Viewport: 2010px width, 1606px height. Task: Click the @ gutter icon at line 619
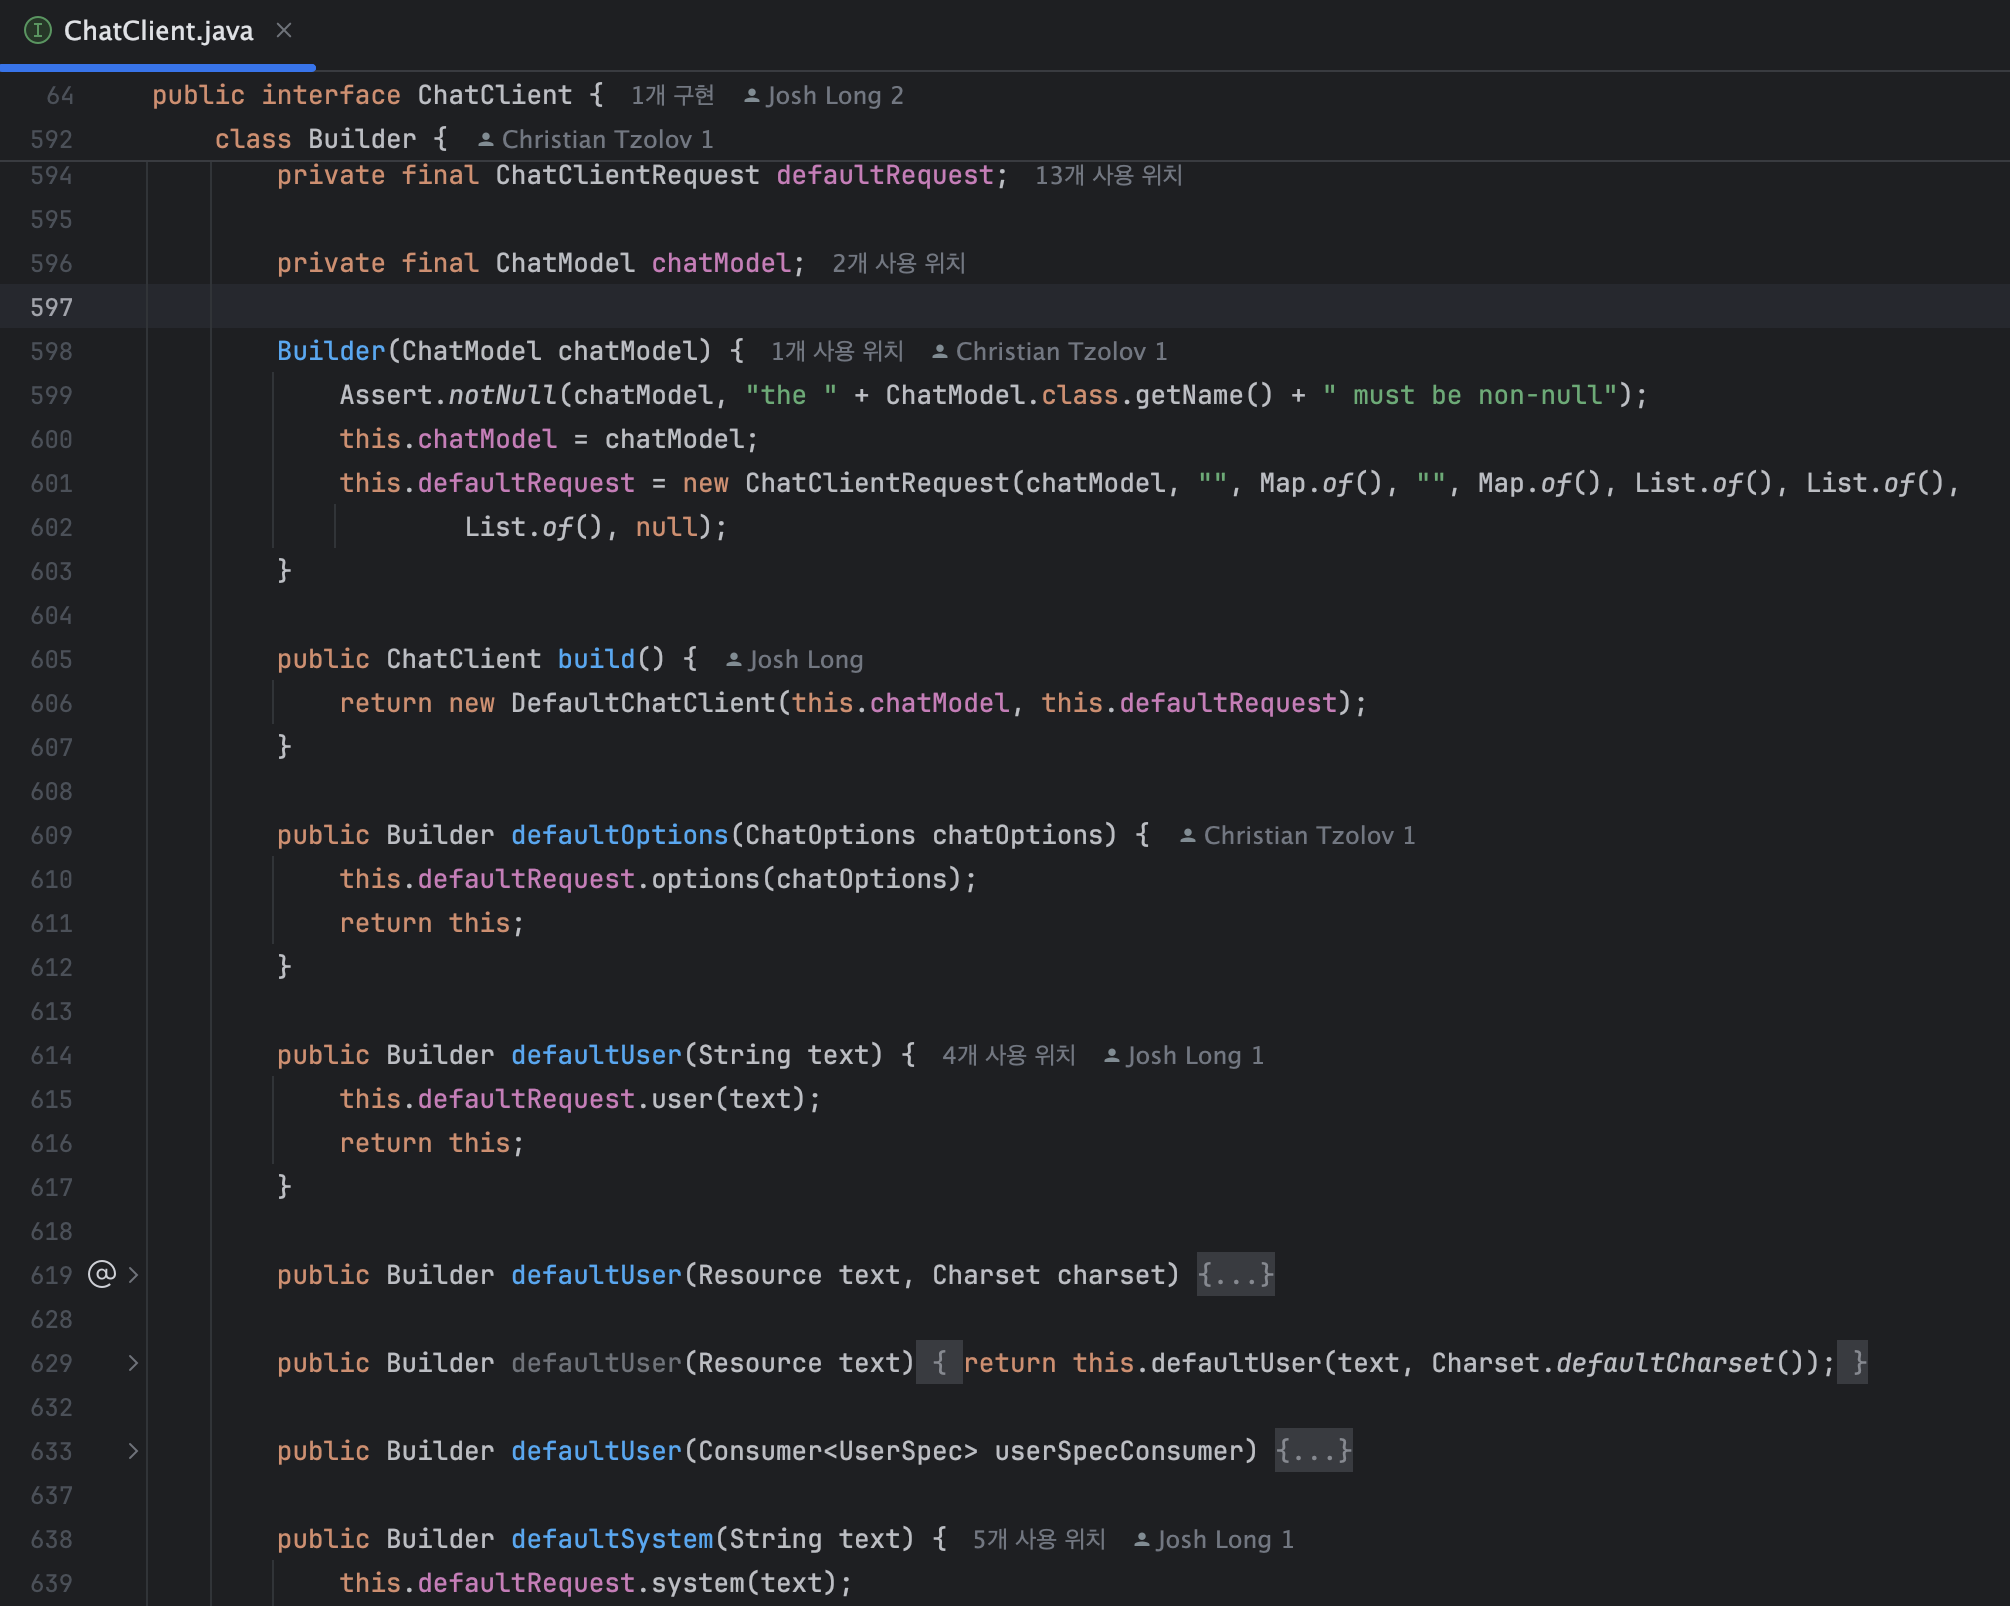pyautogui.click(x=102, y=1274)
